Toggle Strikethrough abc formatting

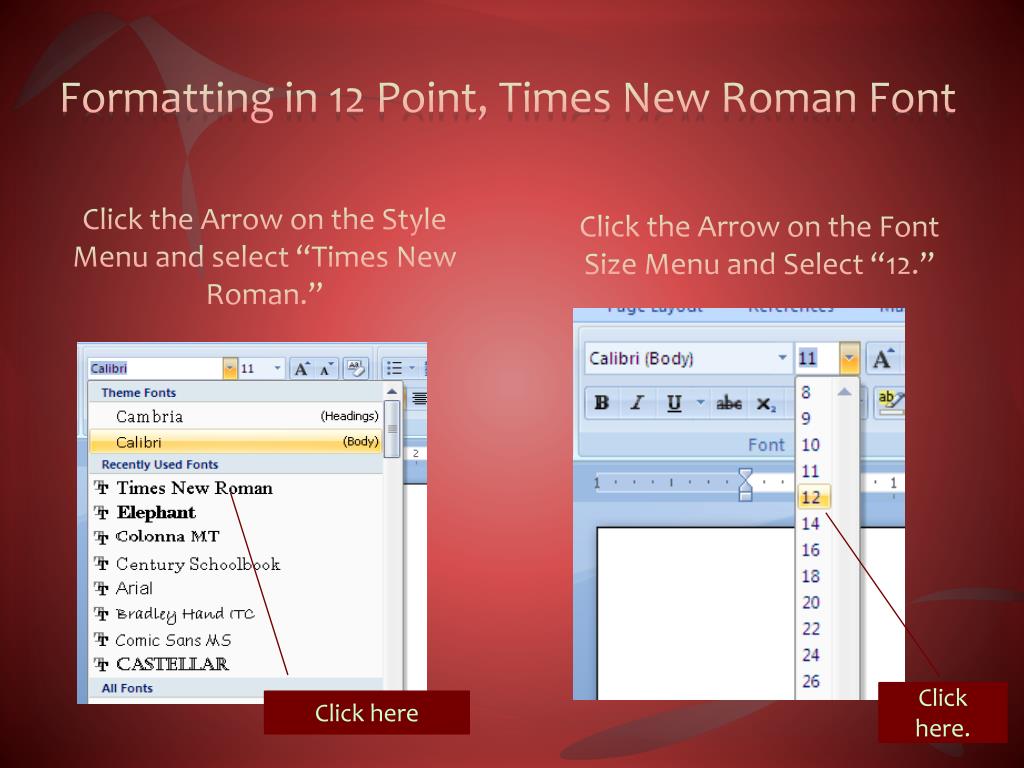pyautogui.click(x=729, y=404)
